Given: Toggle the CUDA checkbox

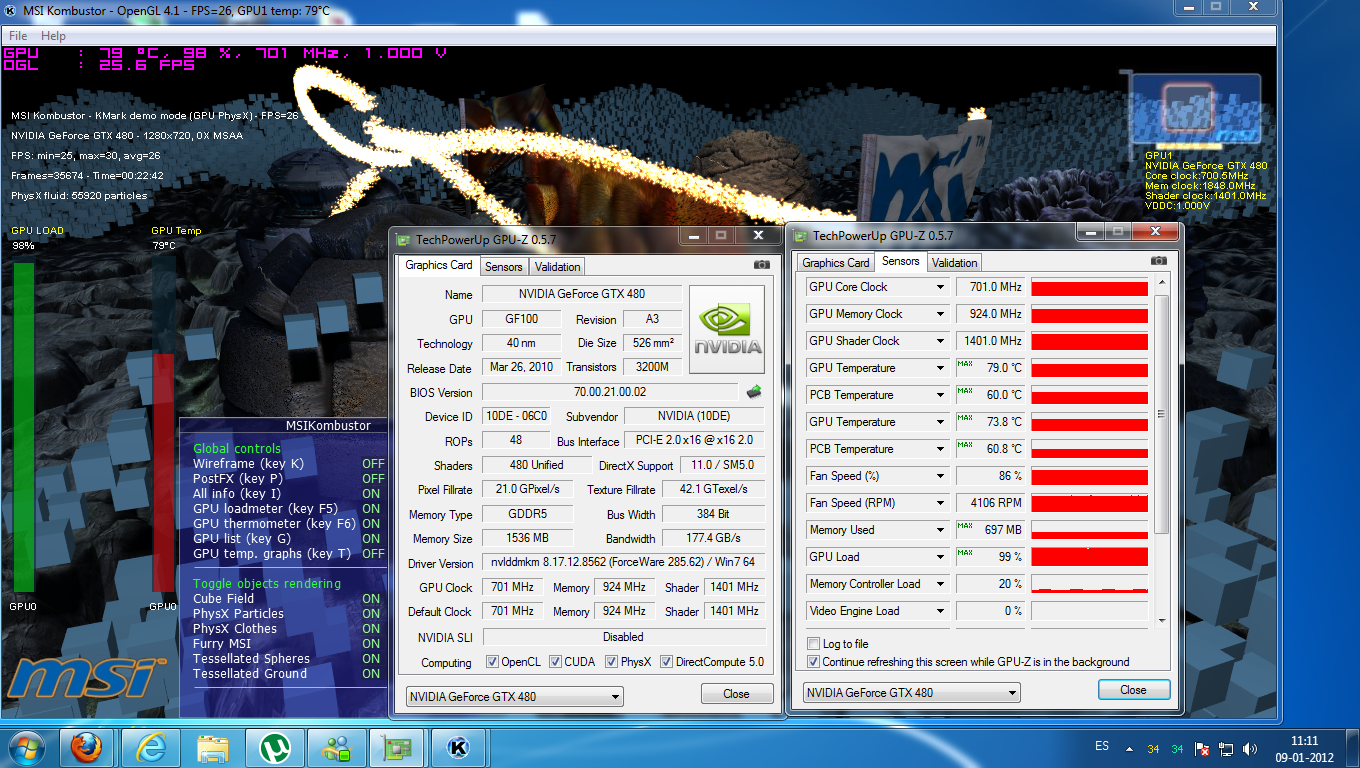Looking at the screenshot, I should point(555,662).
